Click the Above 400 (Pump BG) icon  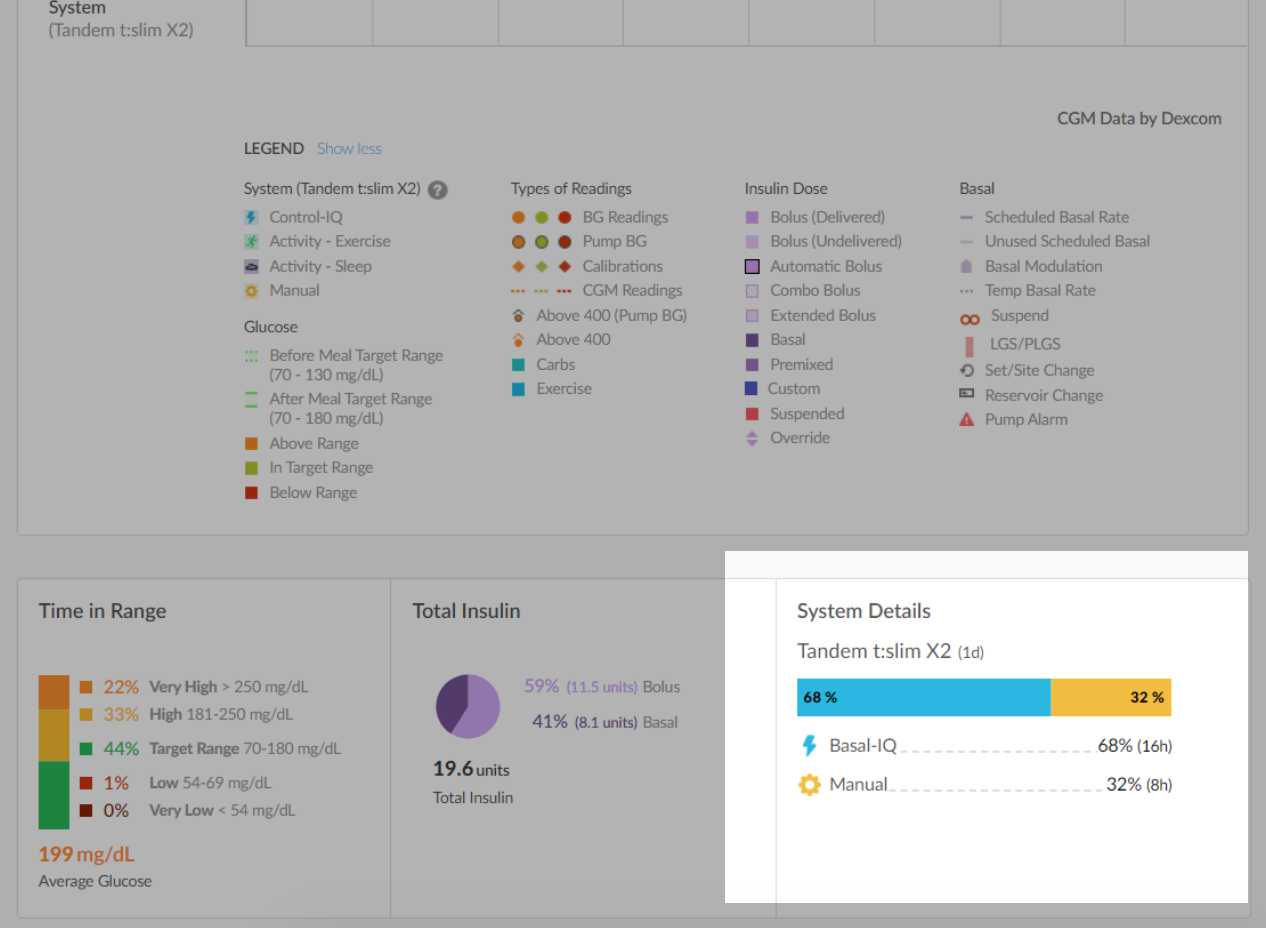coord(518,316)
